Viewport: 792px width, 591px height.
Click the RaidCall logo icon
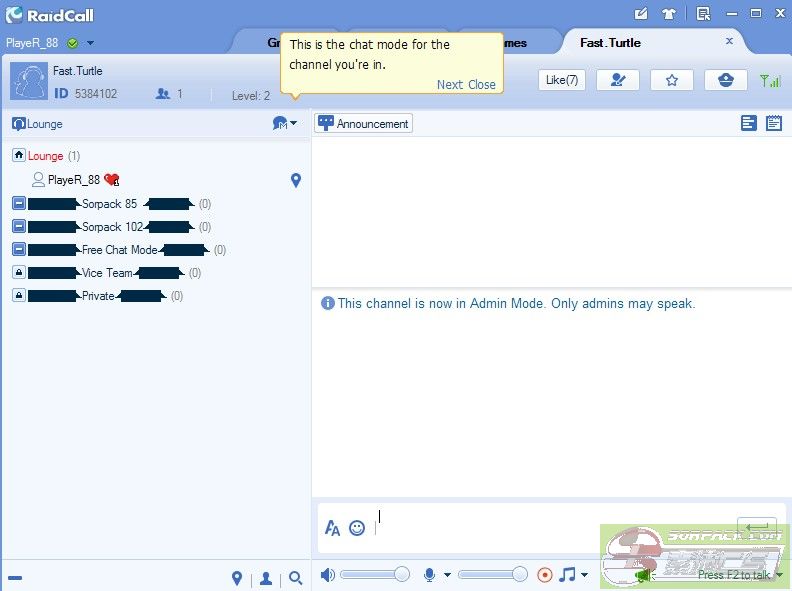point(14,15)
